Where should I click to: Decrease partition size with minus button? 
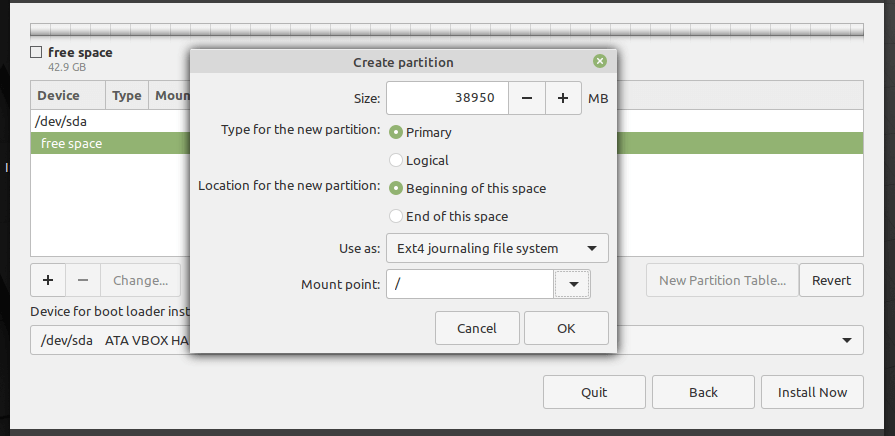pos(526,98)
